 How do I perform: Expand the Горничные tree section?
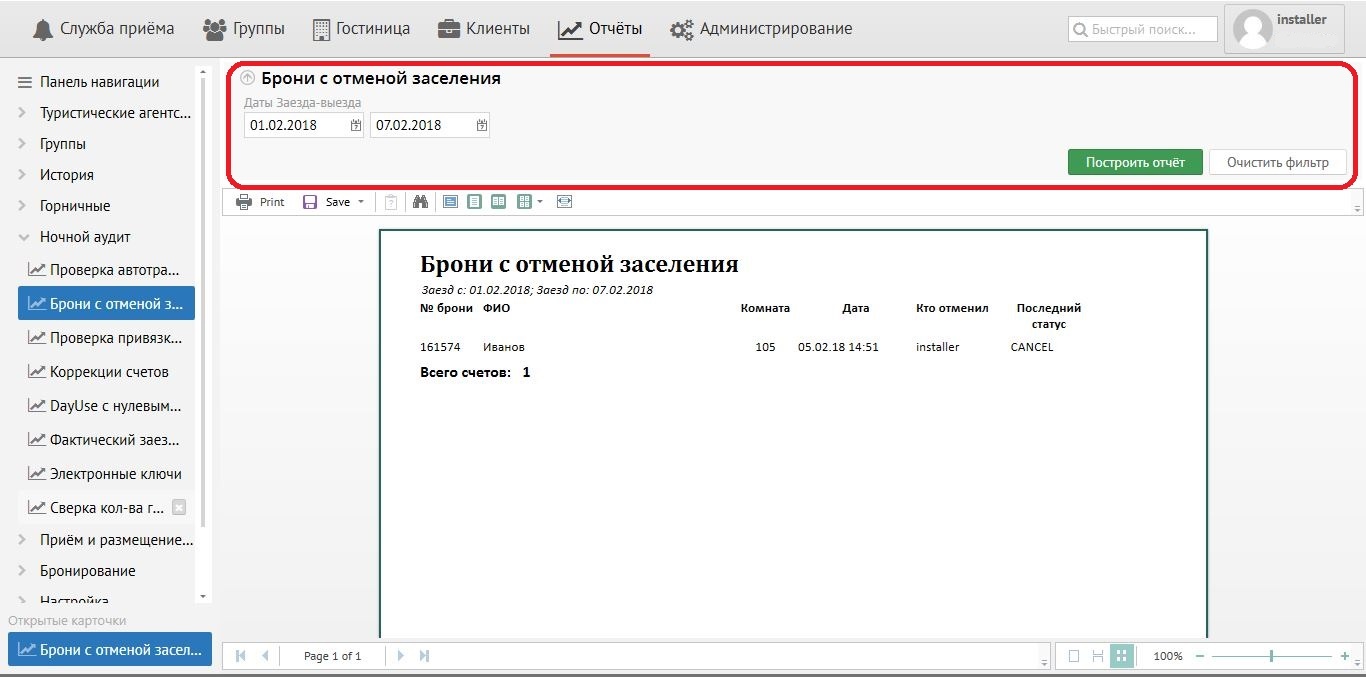22,206
